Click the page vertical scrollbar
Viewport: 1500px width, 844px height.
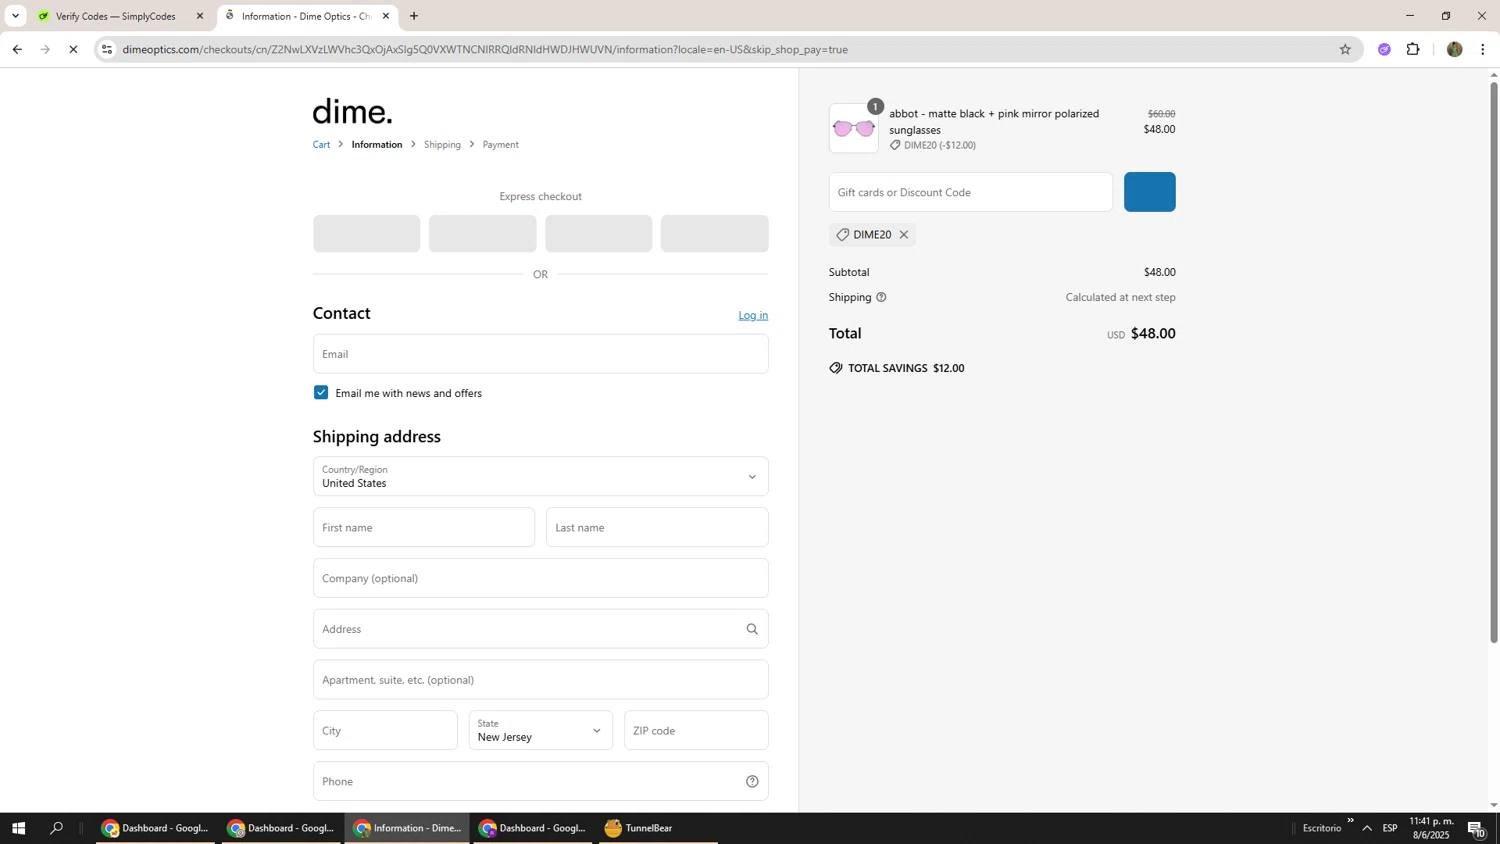(1494, 360)
